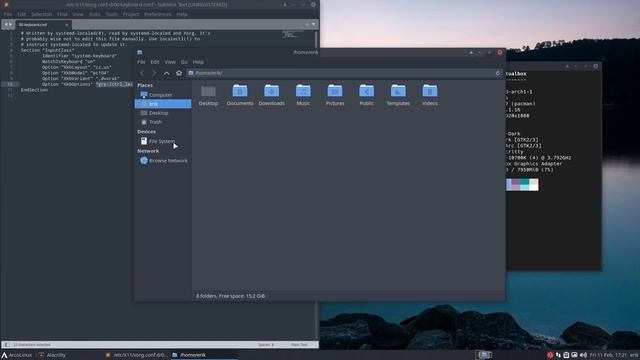Open ArcoLinux application menu on panel
Viewport: 640px width, 360px height.
[x=16, y=355]
